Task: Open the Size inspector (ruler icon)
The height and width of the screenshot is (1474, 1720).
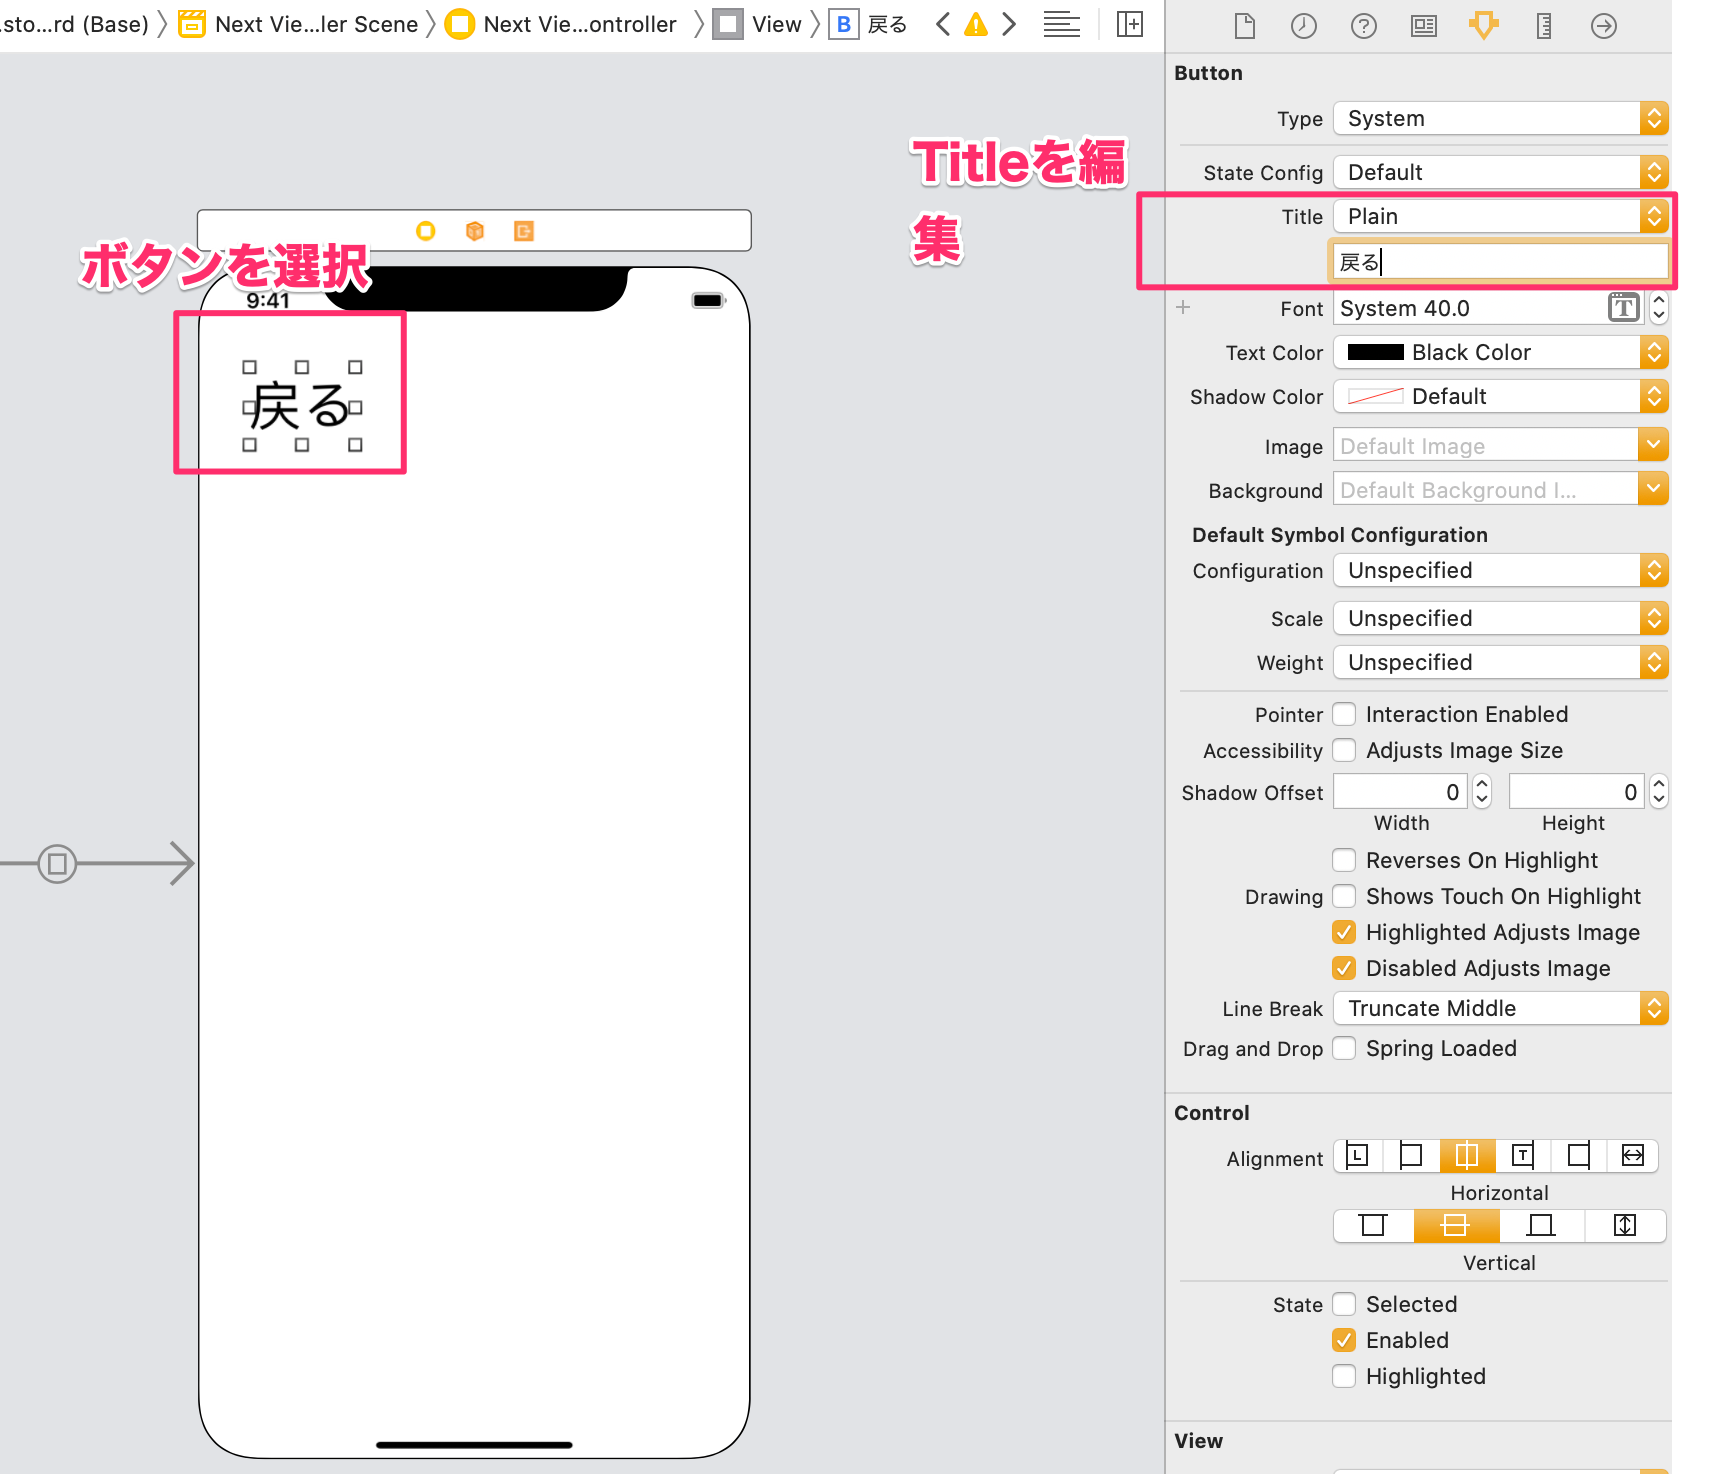Action: 1543,26
